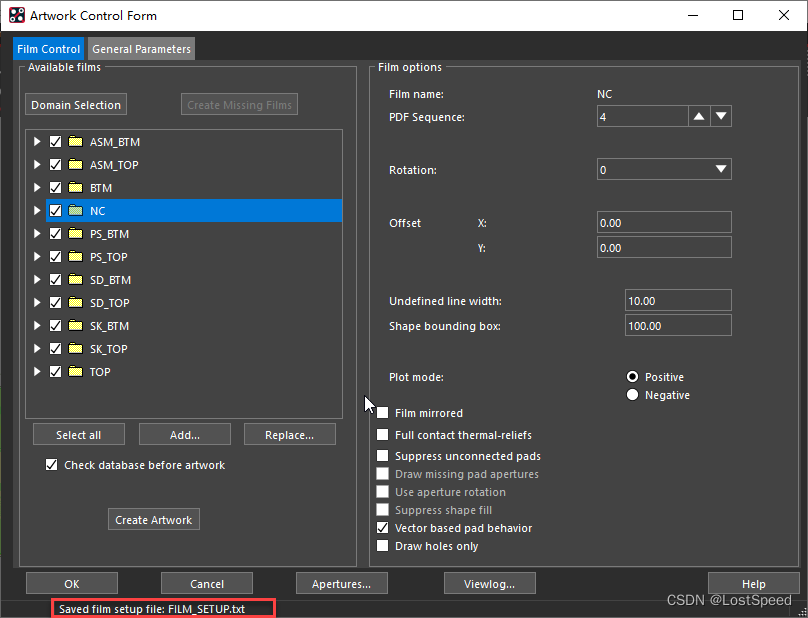The image size is (808, 618).
Task: Click the TOP film folder icon
Action: tap(75, 372)
